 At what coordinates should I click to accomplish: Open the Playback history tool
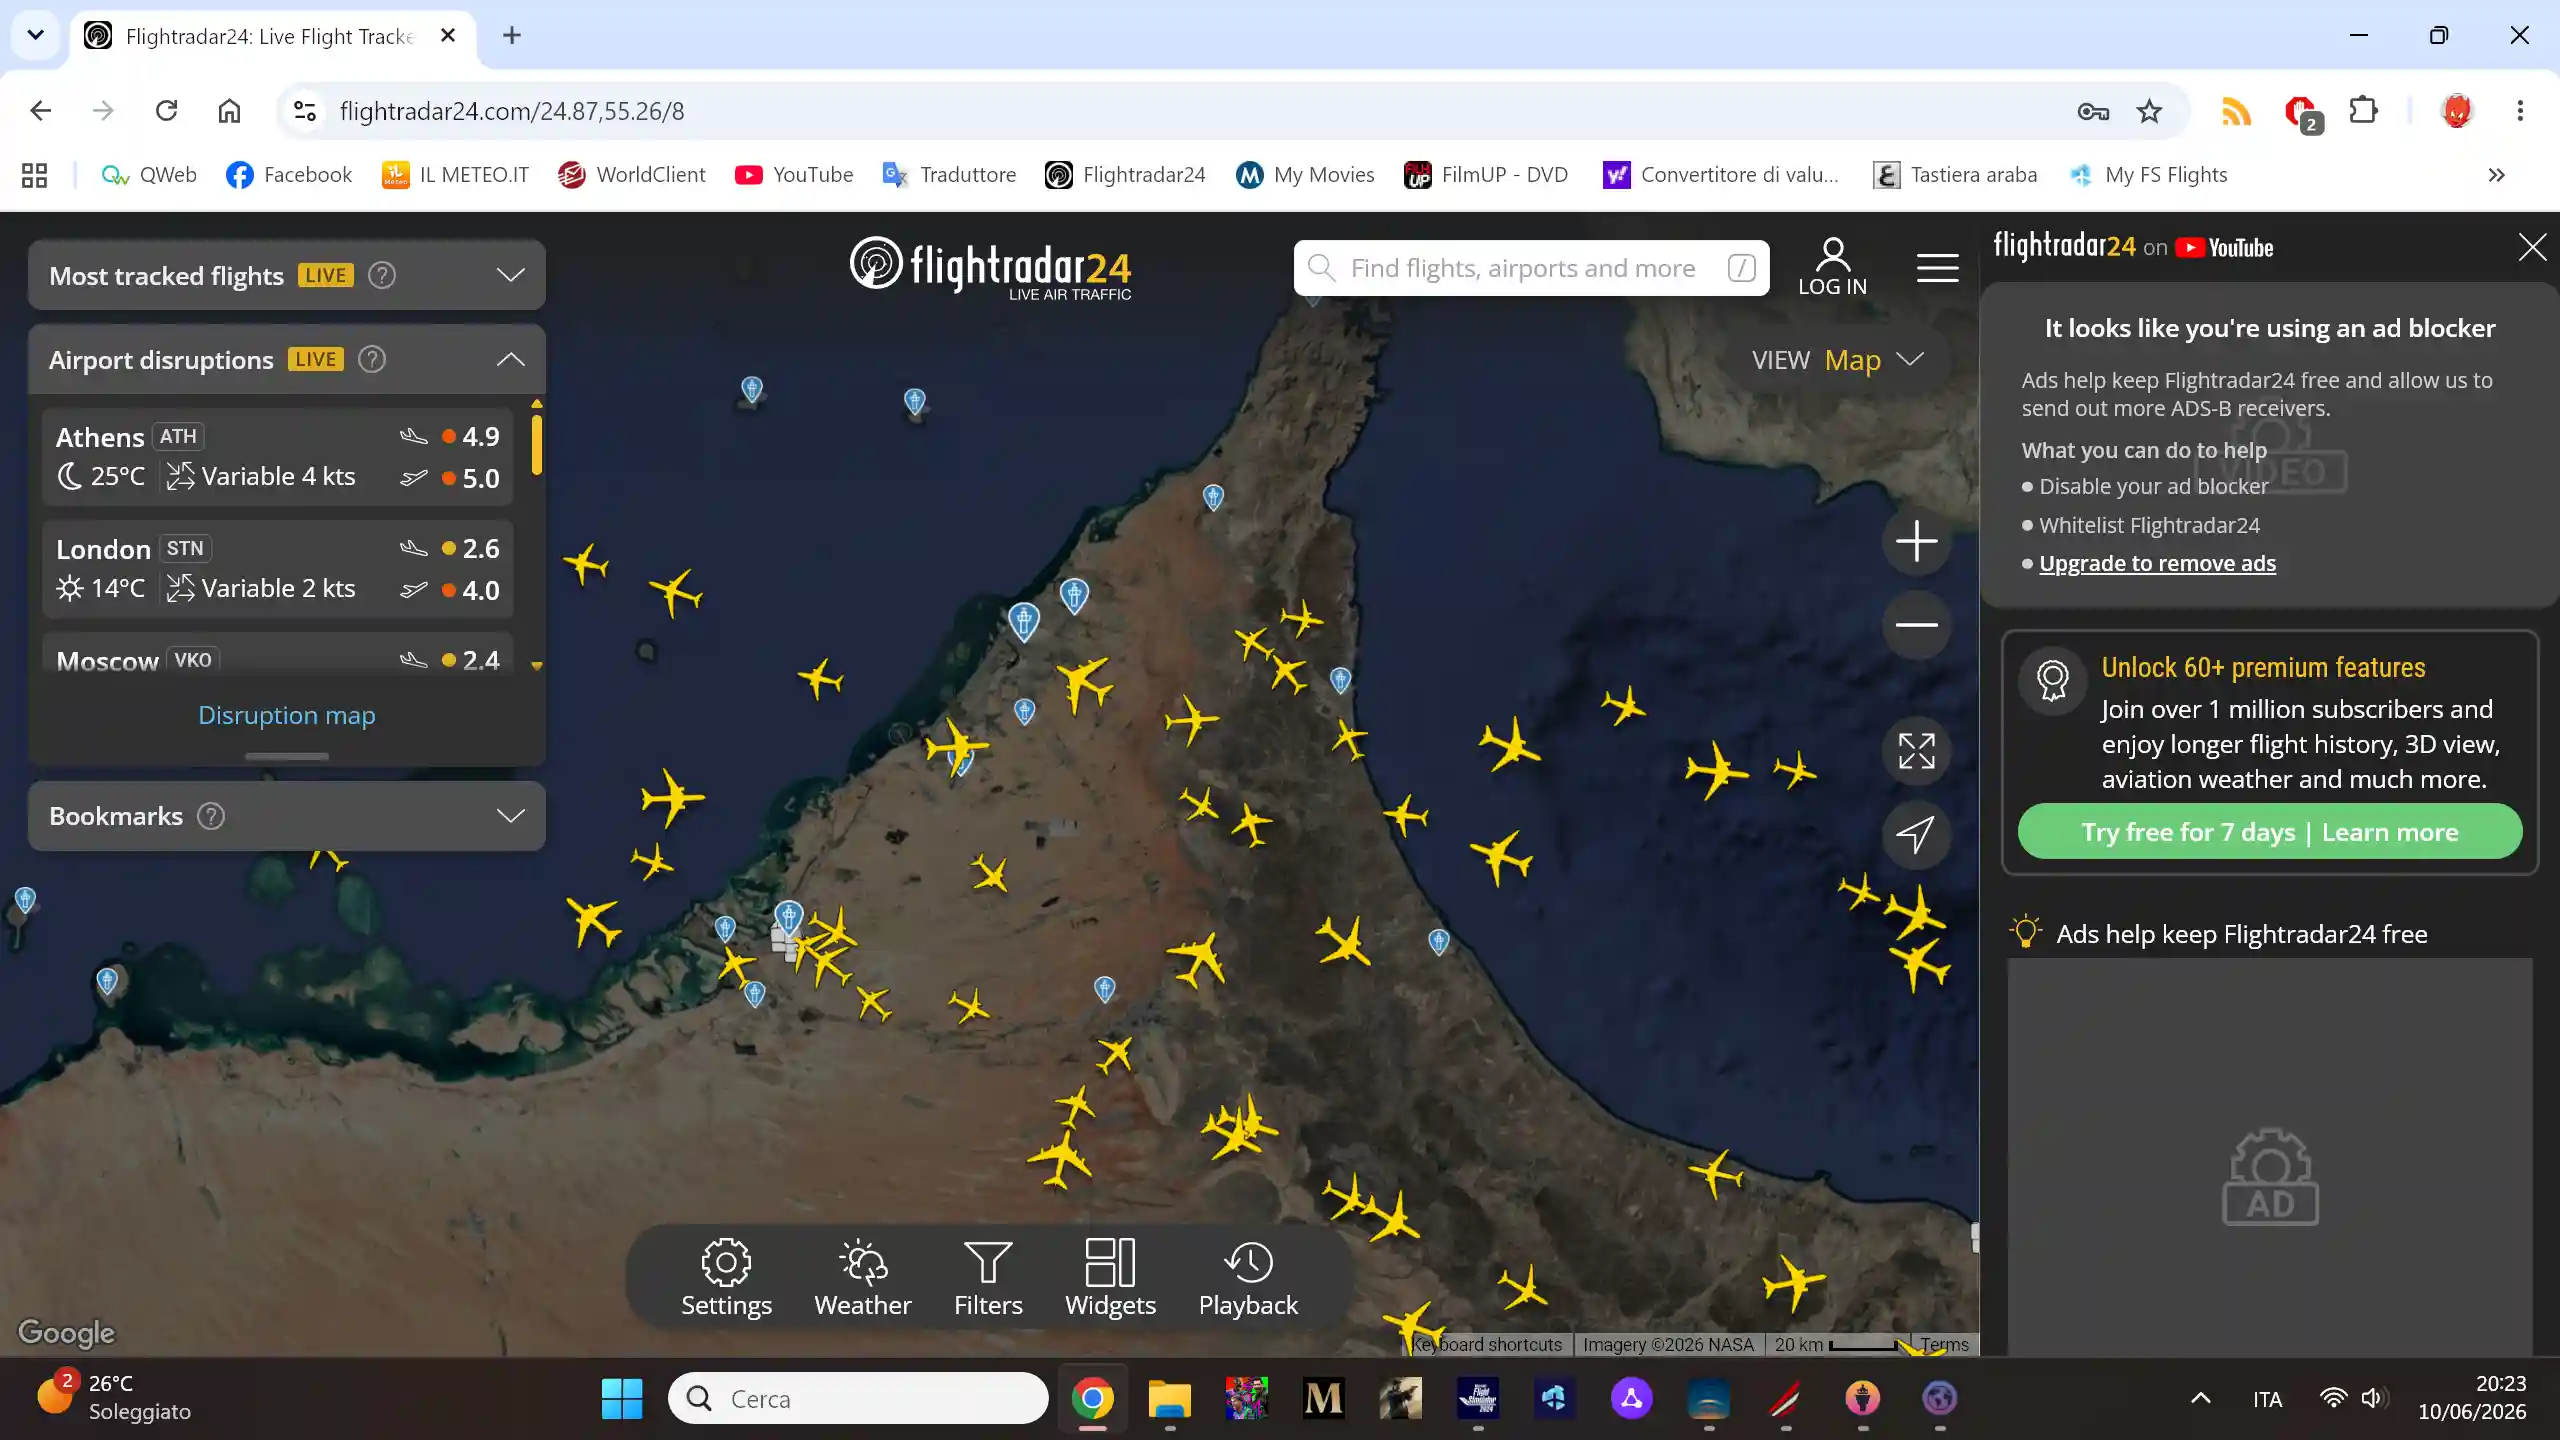click(x=1248, y=1278)
